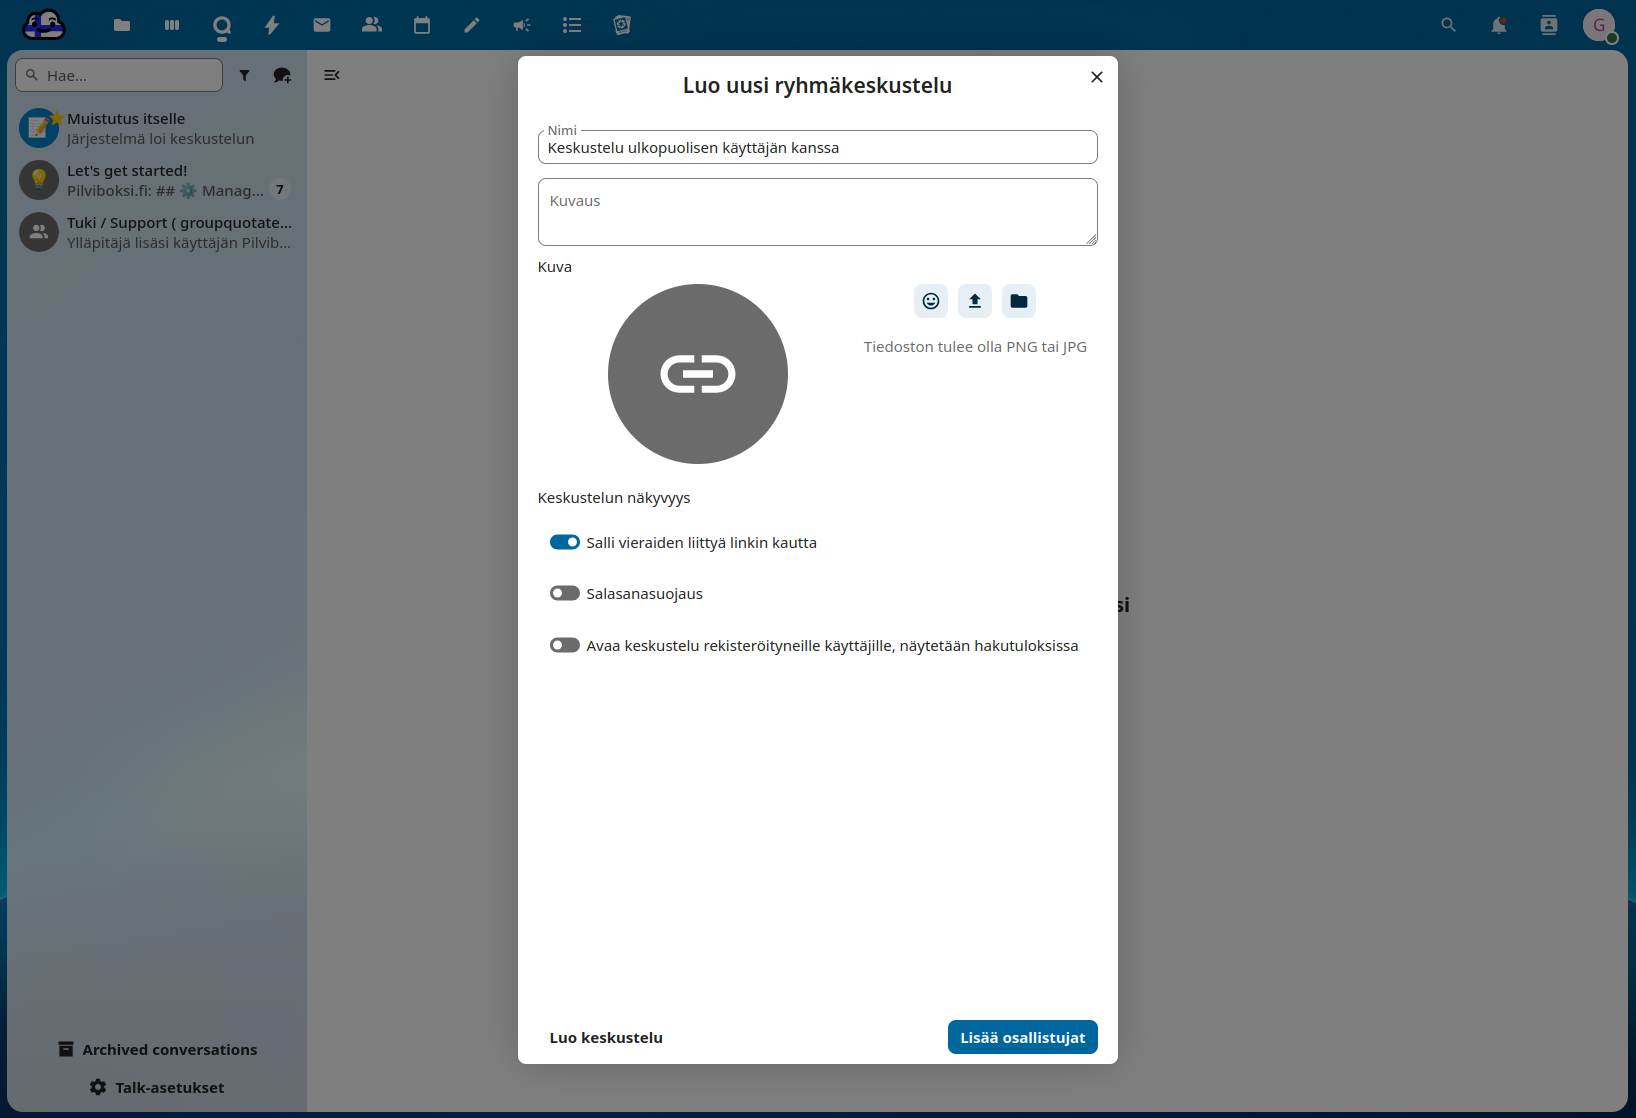Open conversation filter funnel icon

point(244,75)
